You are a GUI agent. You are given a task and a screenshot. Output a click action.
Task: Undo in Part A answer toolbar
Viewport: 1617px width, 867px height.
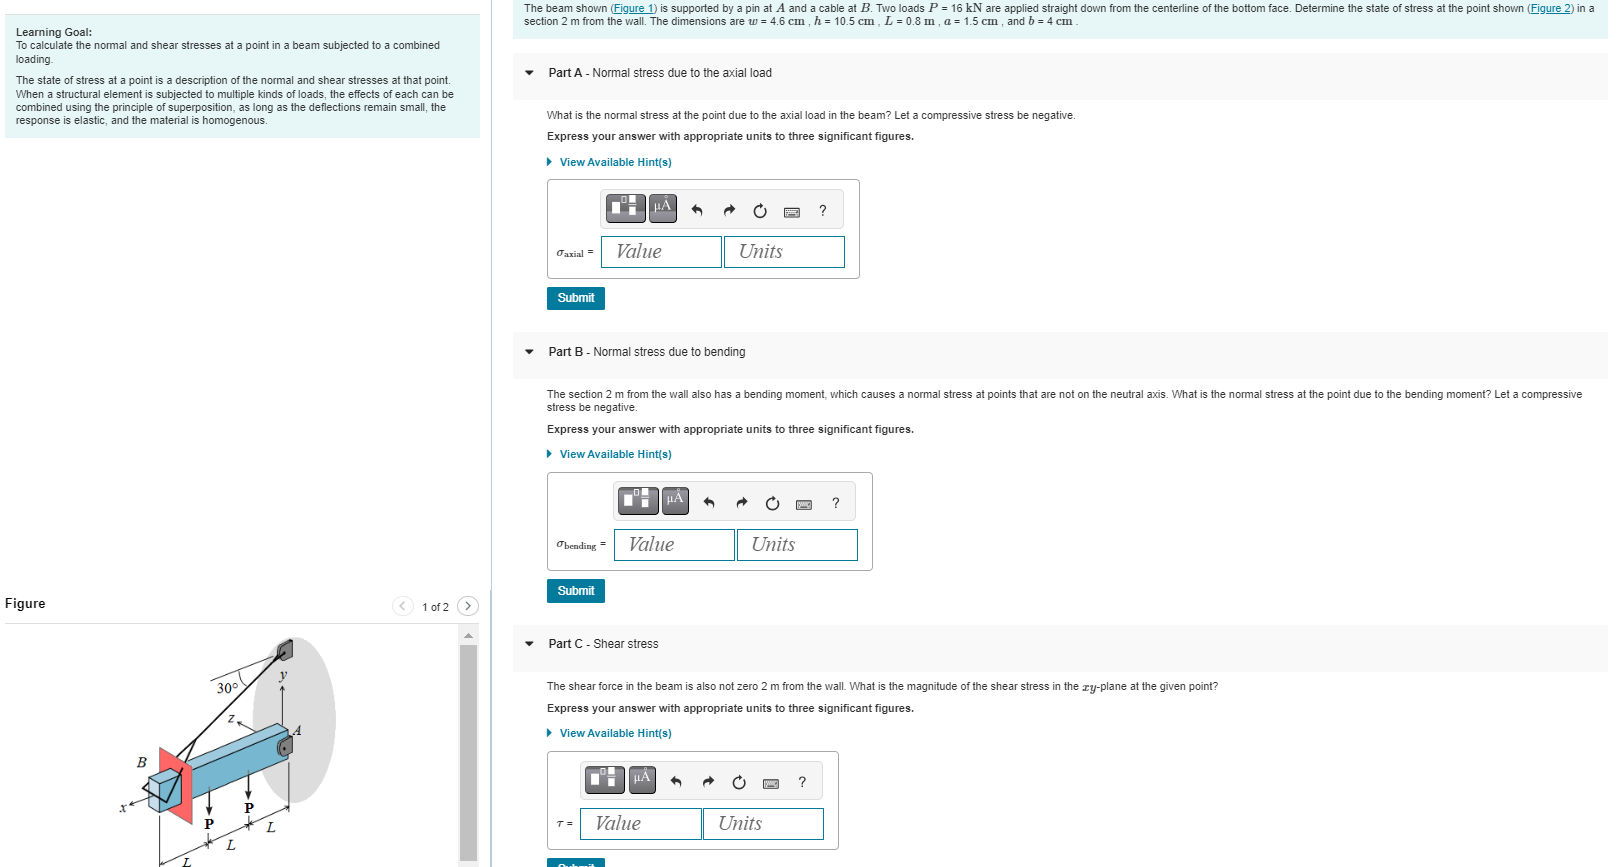coord(697,210)
